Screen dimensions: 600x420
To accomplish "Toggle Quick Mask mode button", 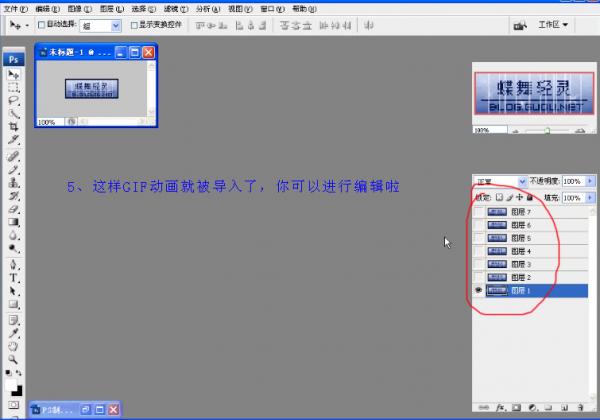I will pyautogui.click(x=13, y=405).
